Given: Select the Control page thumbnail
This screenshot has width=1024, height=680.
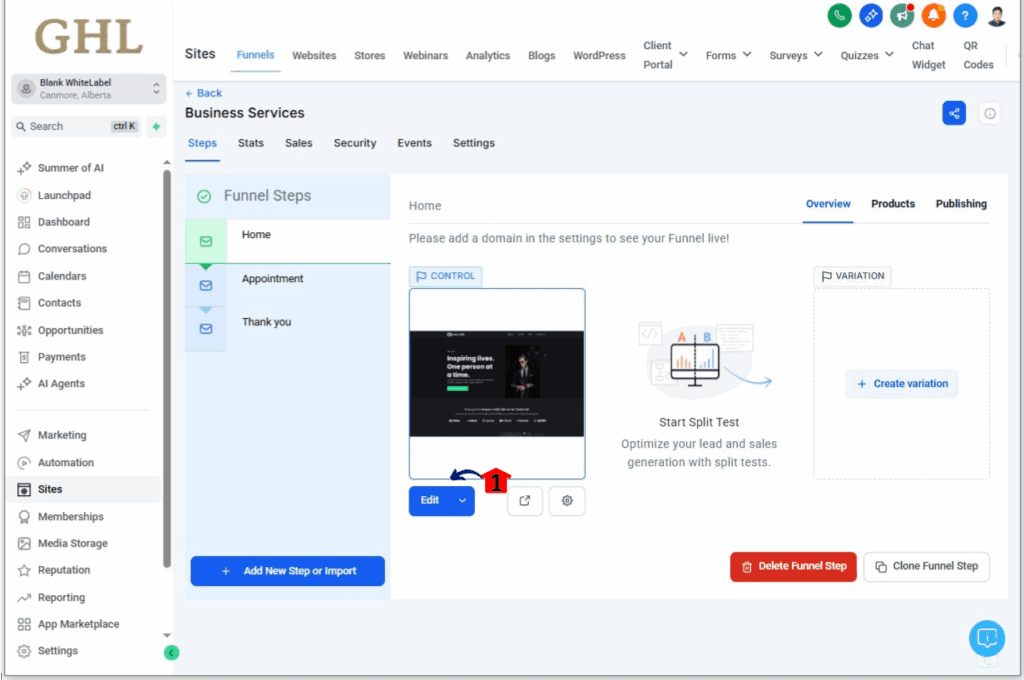Looking at the screenshot, I should (497, 384).
